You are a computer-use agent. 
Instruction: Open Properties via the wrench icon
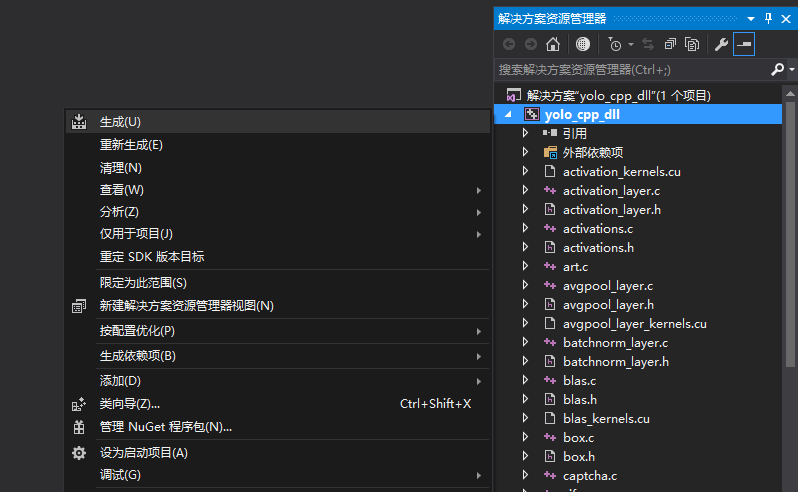pyautogui.click(x=721, y=44)
